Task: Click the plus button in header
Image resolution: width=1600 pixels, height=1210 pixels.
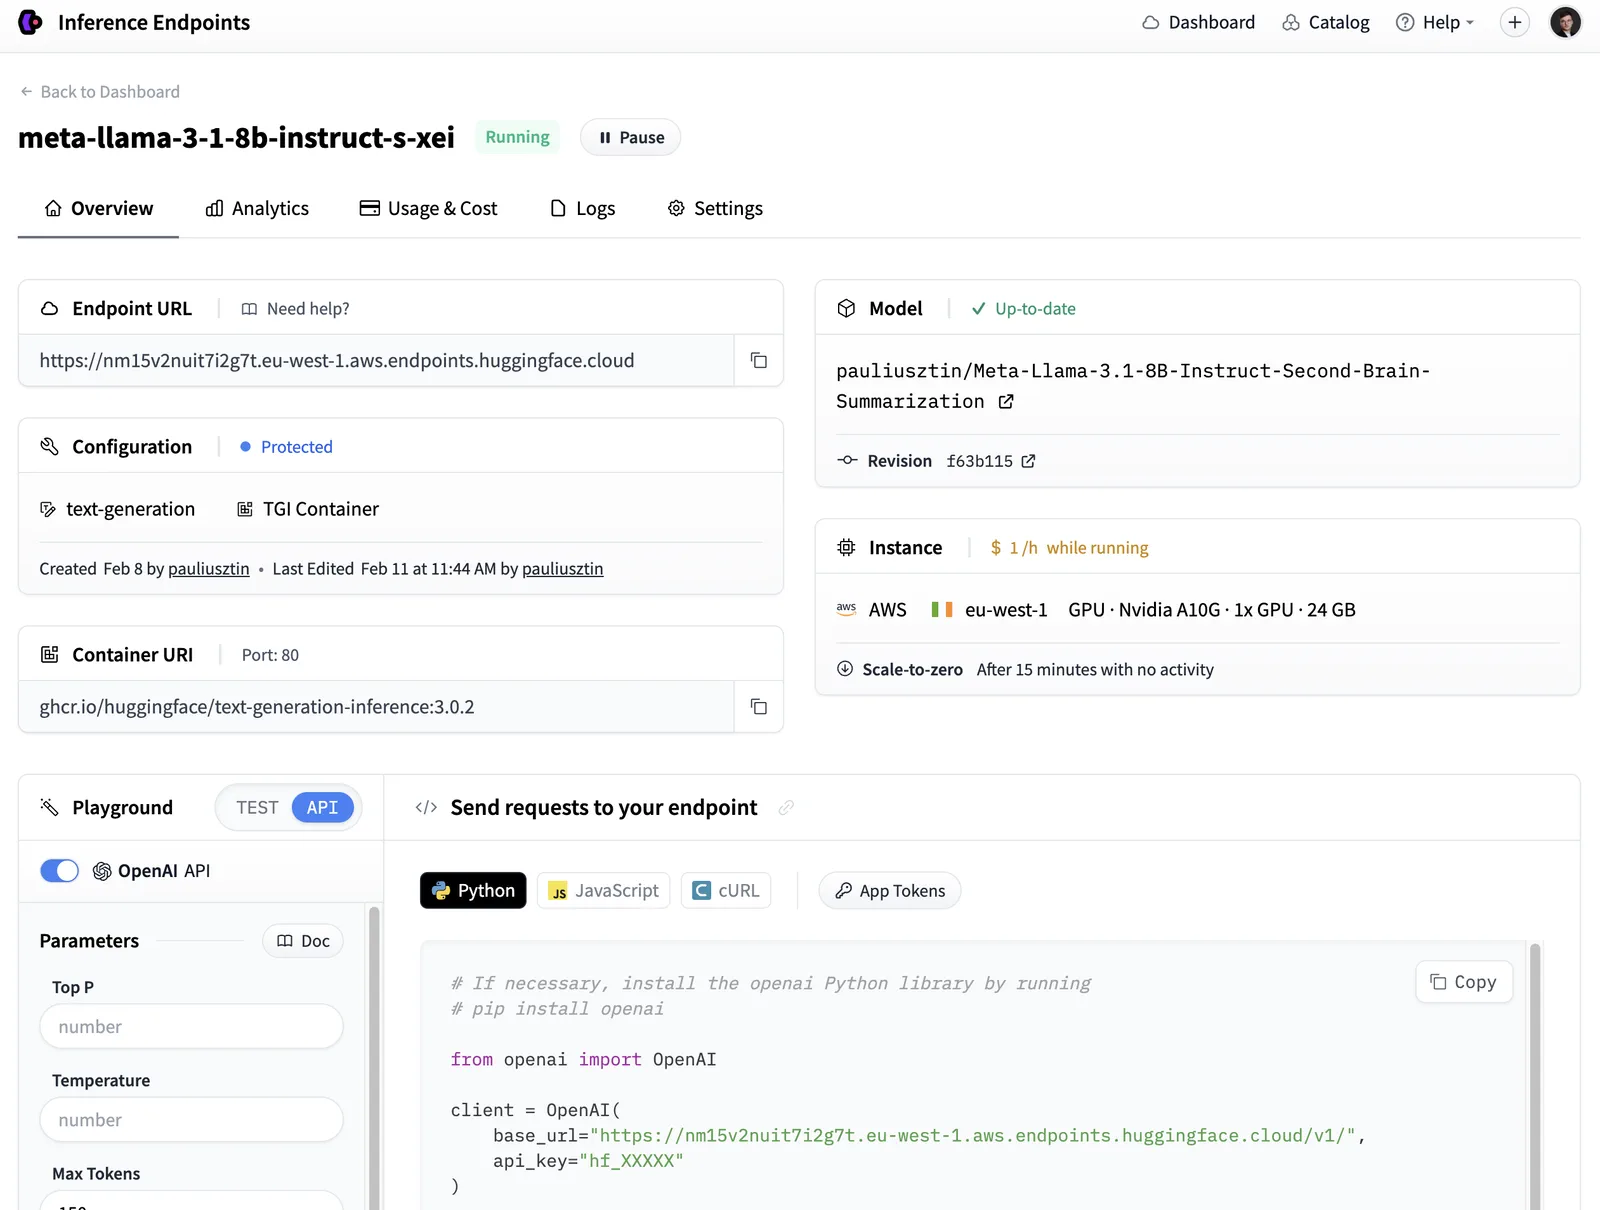Action: 1515,22
